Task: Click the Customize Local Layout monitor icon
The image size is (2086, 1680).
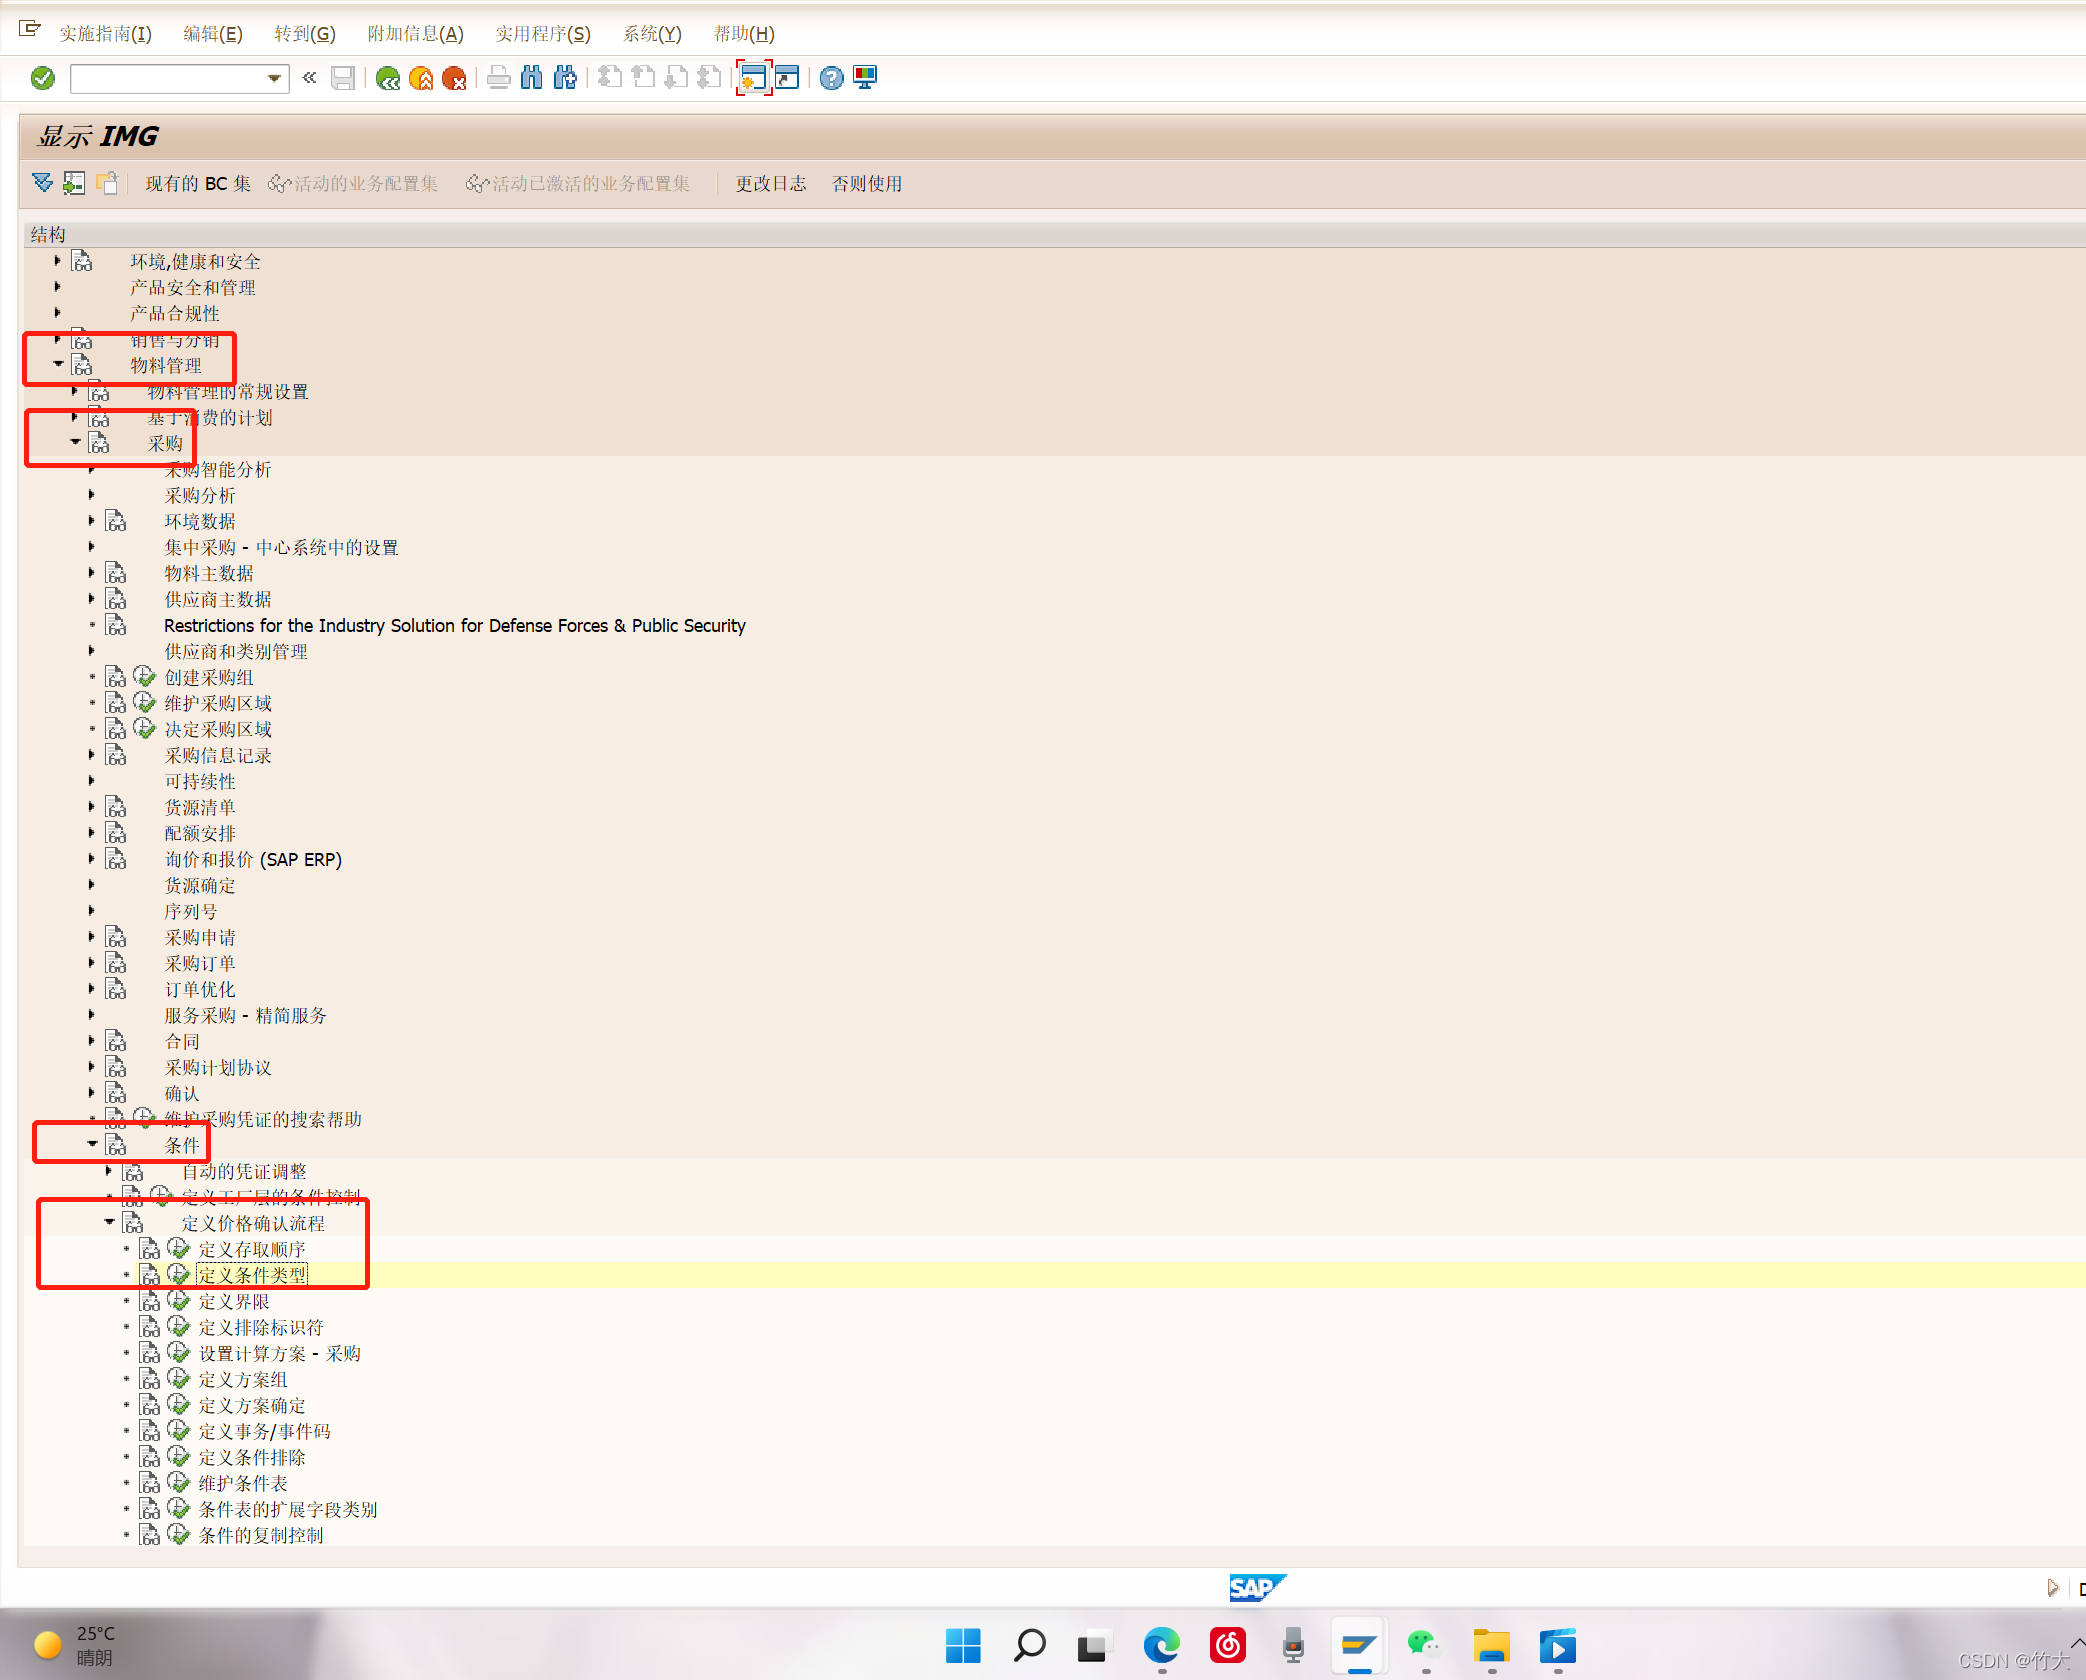Action: pos(865,78)
